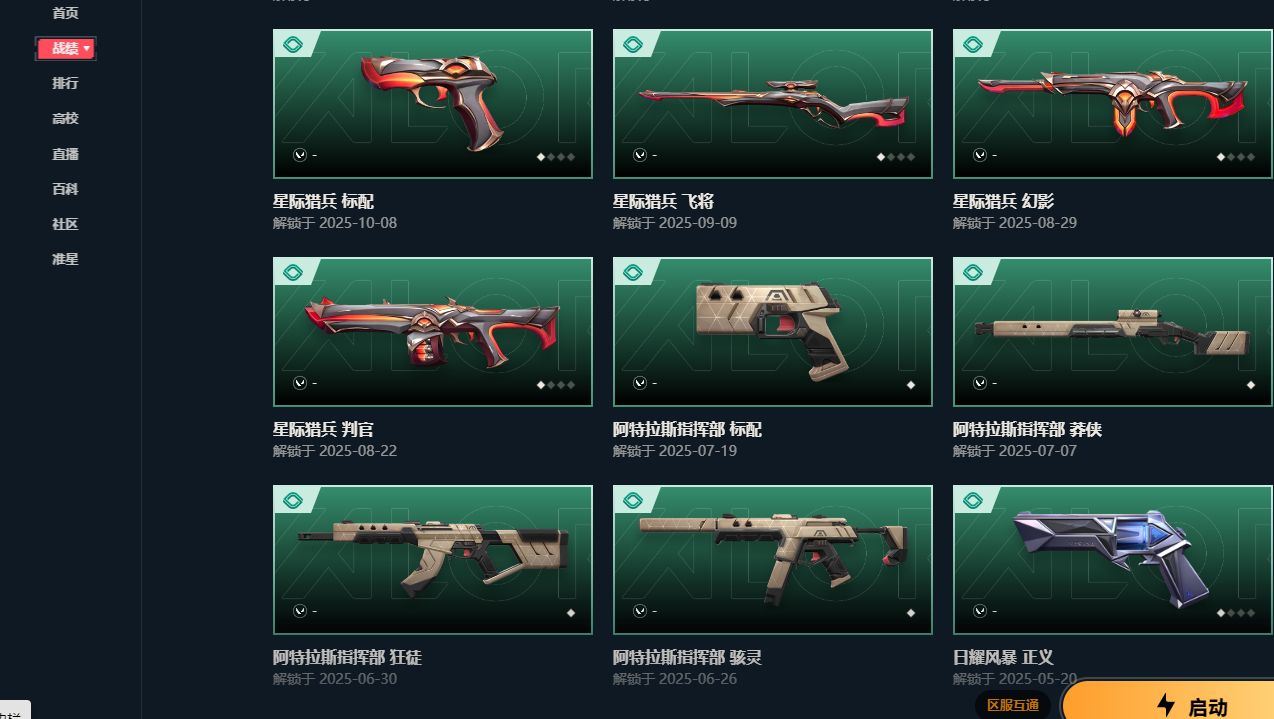Click collection badge icon on 星际猎兵 幻影 card

click(x=973, y=45)
